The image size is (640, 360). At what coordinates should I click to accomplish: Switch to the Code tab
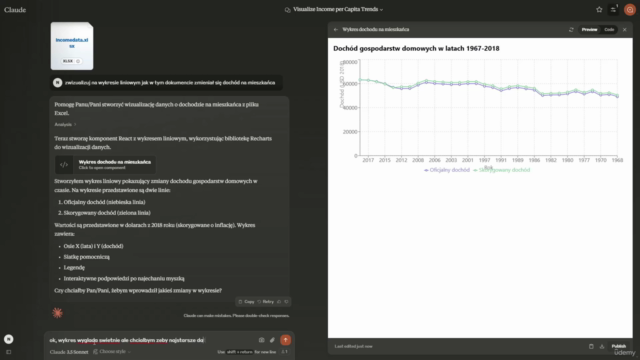[609, 29]
